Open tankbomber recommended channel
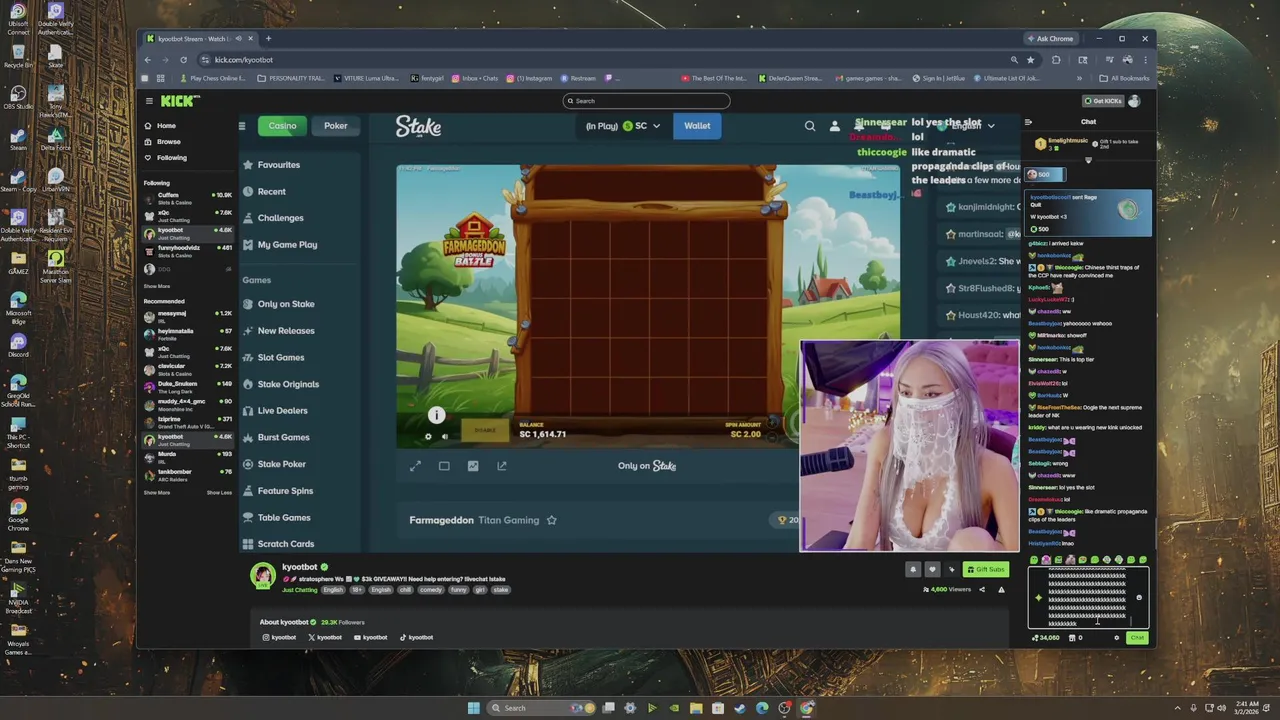Screen dimensions: 1280x720 point(188,474)
